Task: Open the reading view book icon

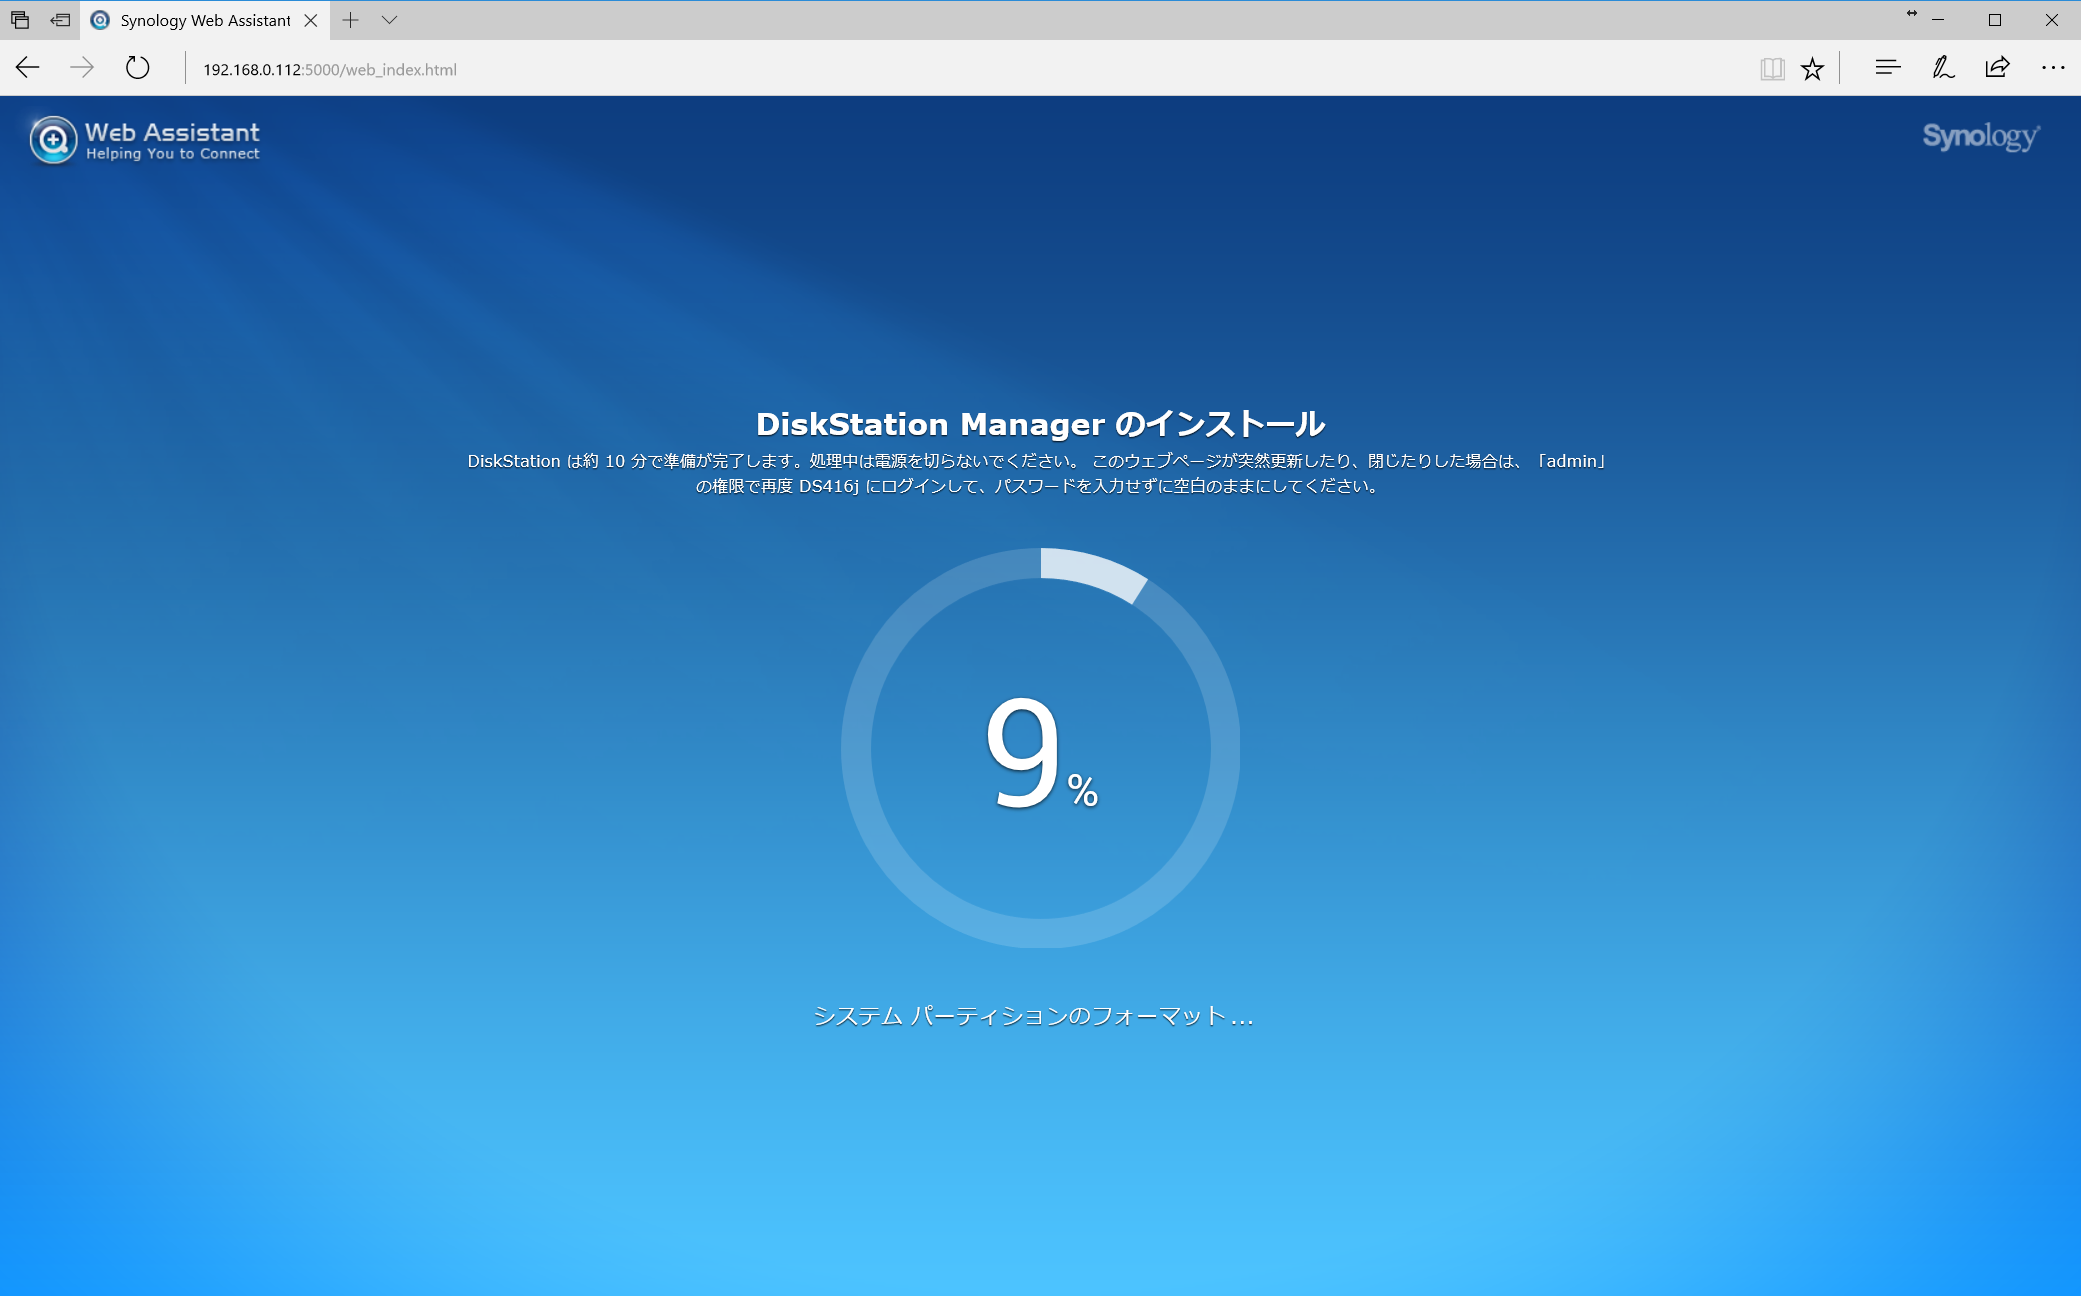Action: point(1772,68)
